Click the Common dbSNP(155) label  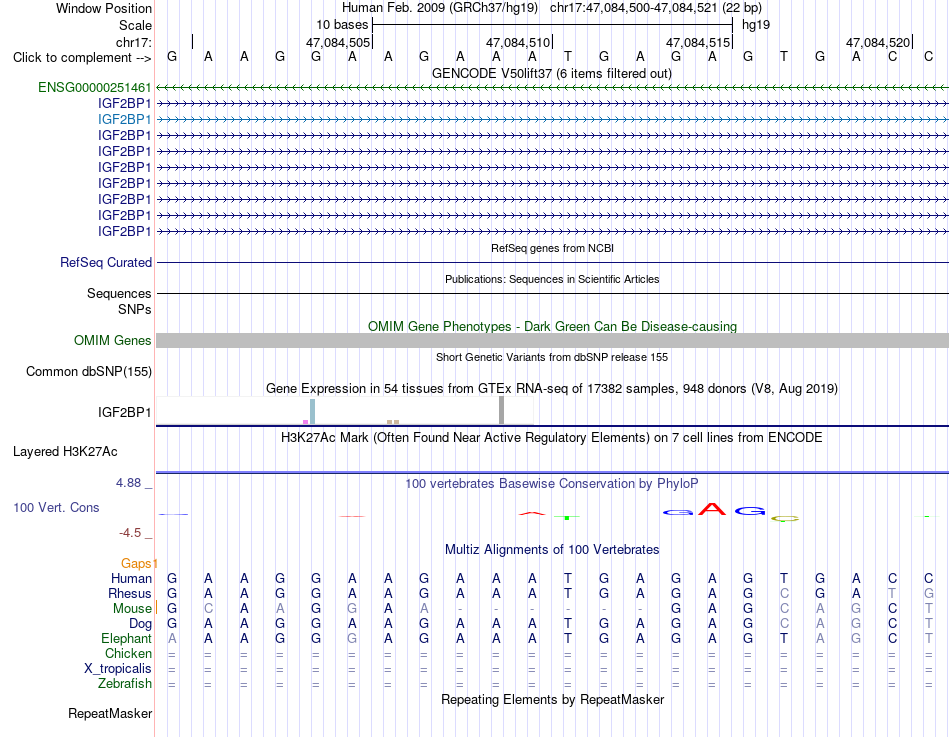(88, 372)
